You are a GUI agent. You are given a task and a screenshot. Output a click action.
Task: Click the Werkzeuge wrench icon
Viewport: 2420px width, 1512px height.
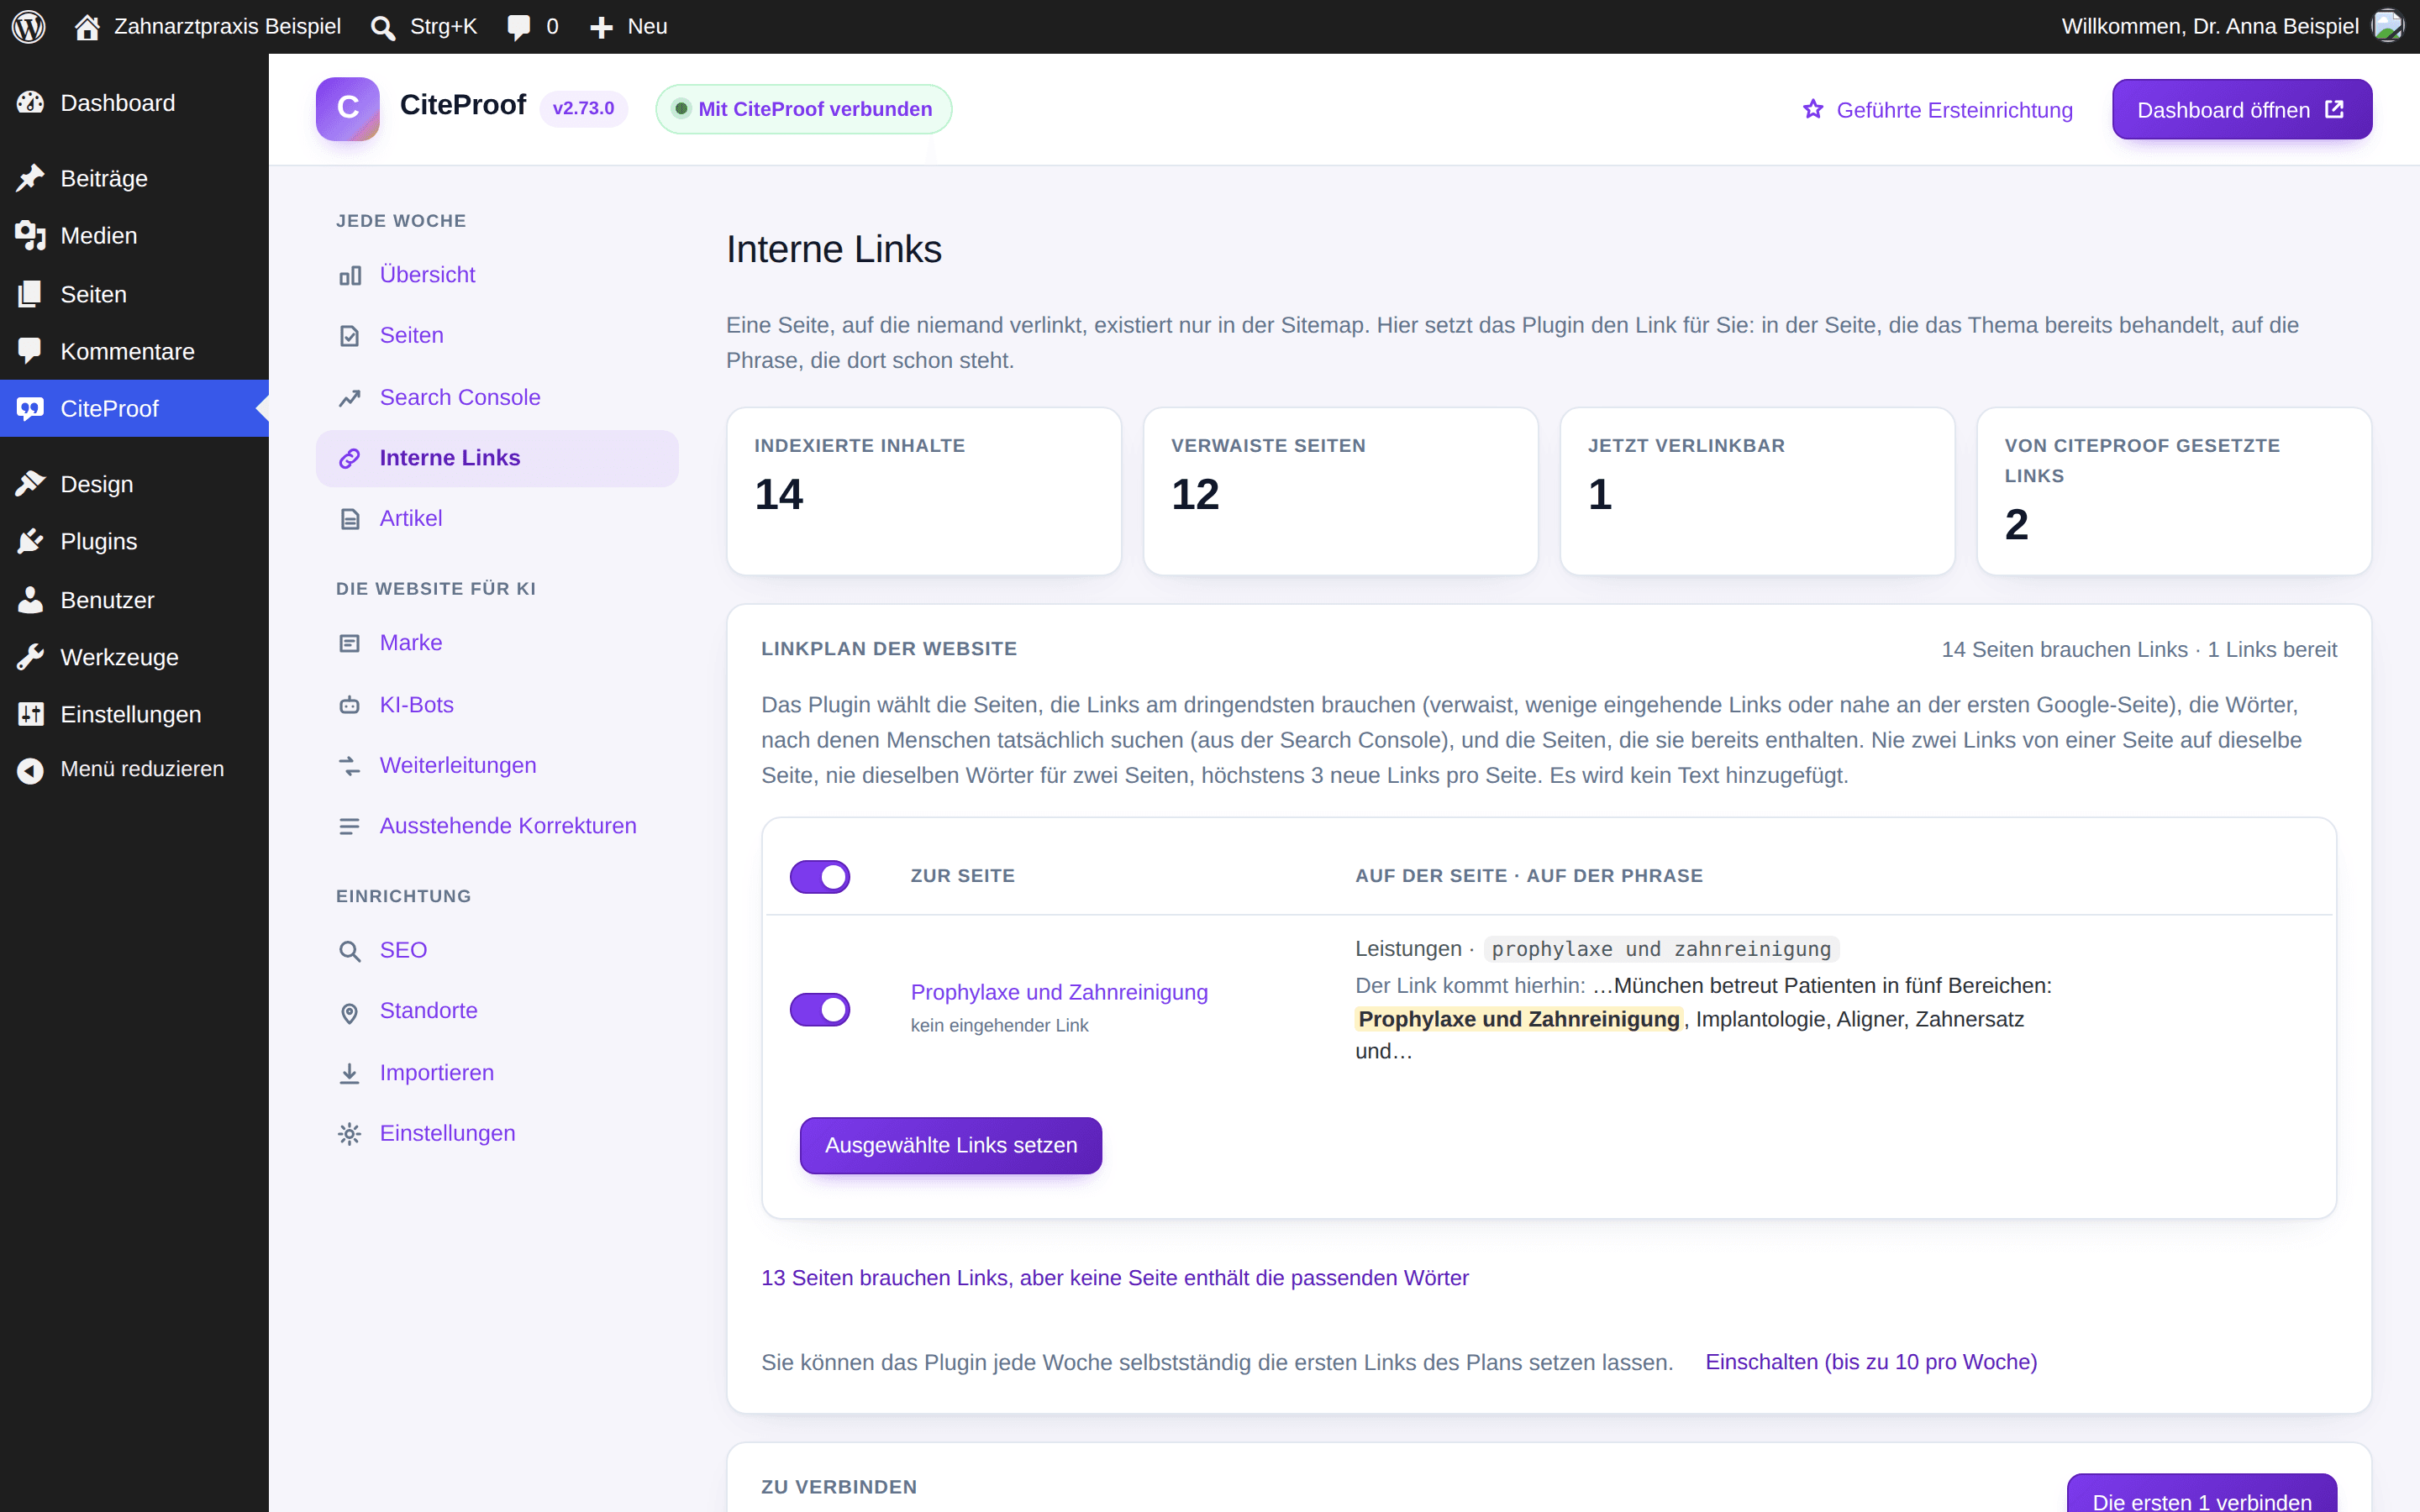click(x=30, y=657)
